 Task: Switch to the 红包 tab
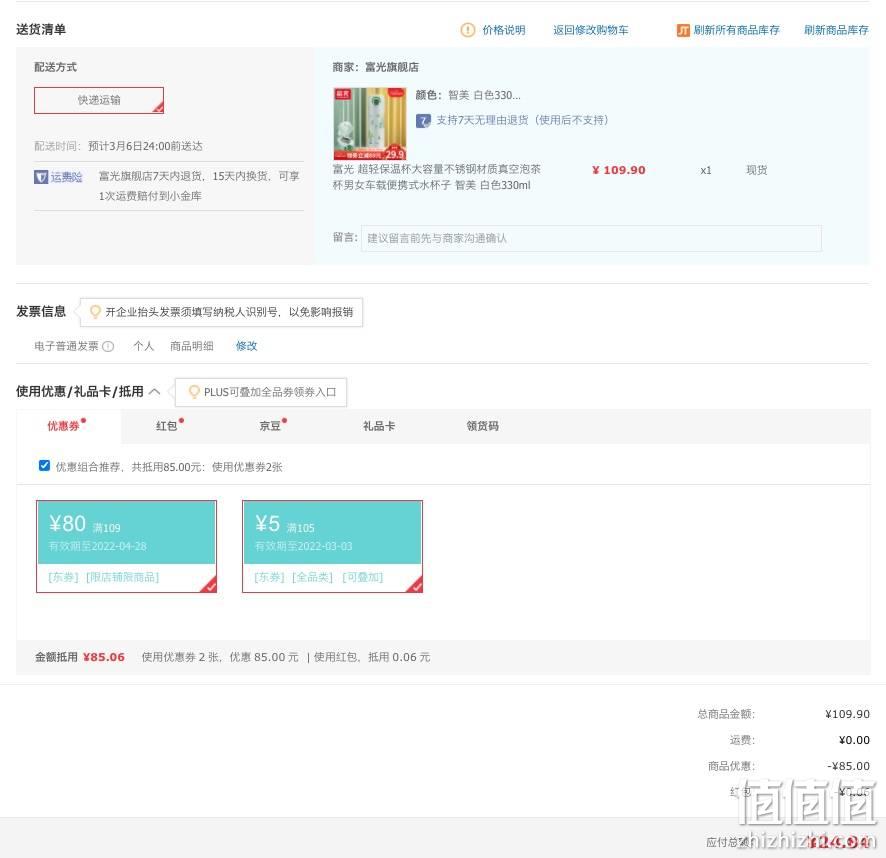pos(167,426)
